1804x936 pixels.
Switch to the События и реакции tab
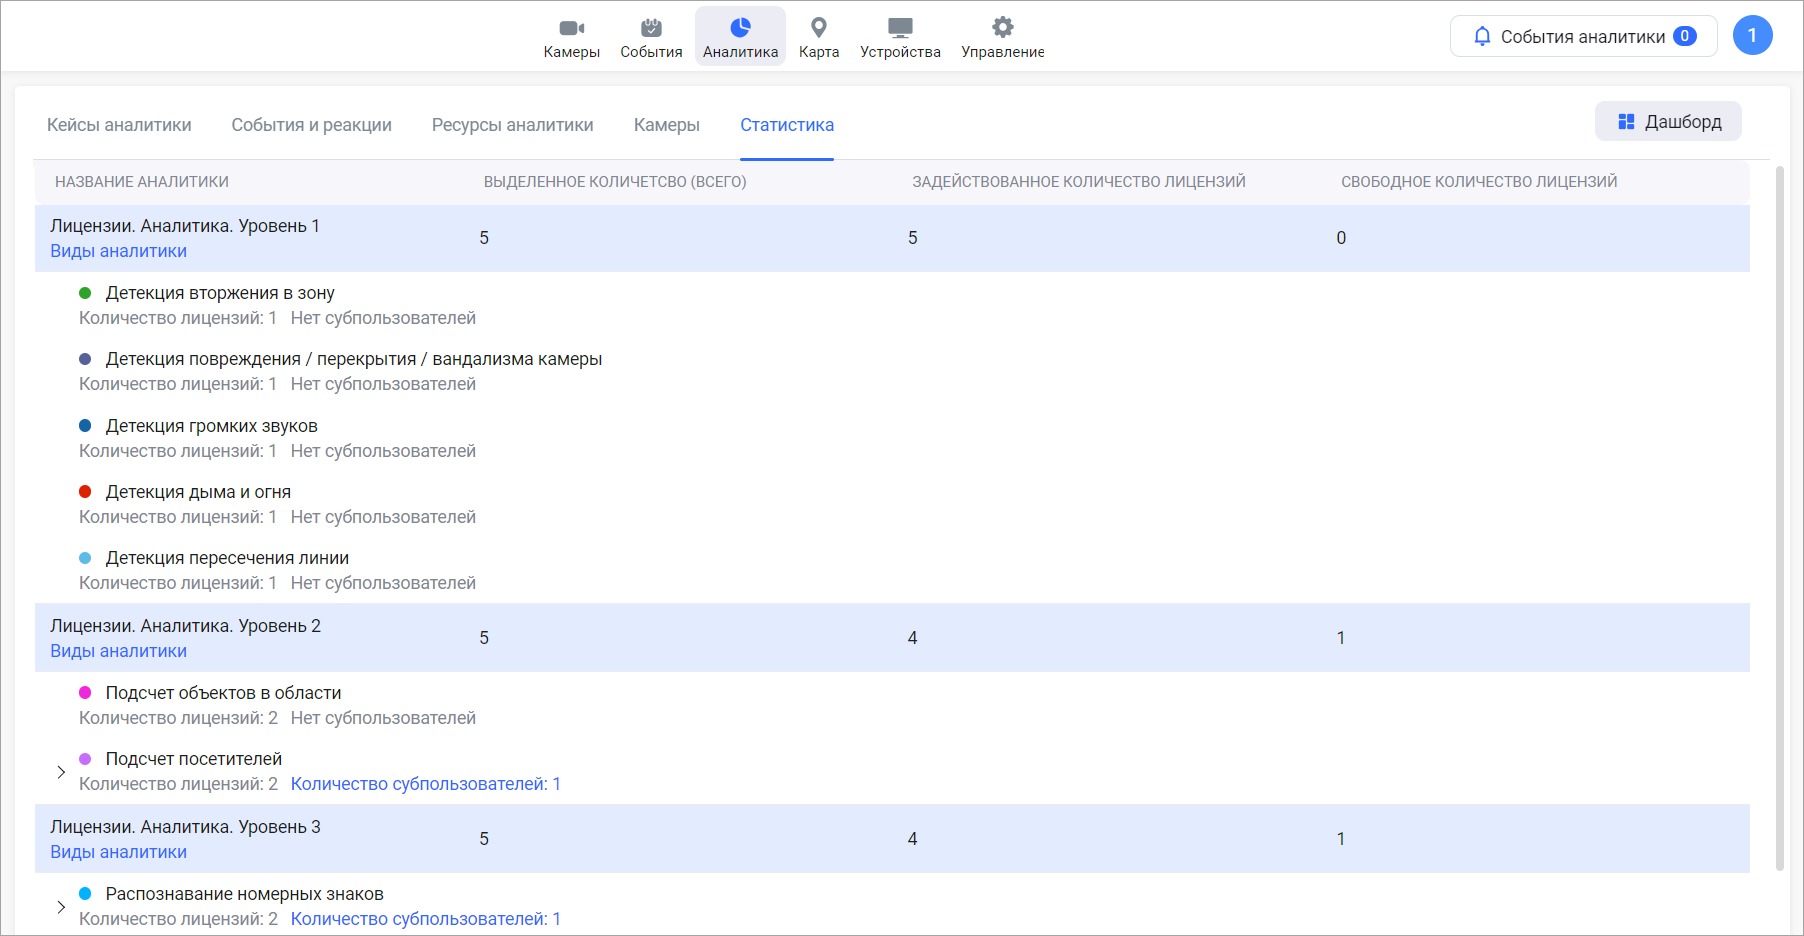pos(311,125)
